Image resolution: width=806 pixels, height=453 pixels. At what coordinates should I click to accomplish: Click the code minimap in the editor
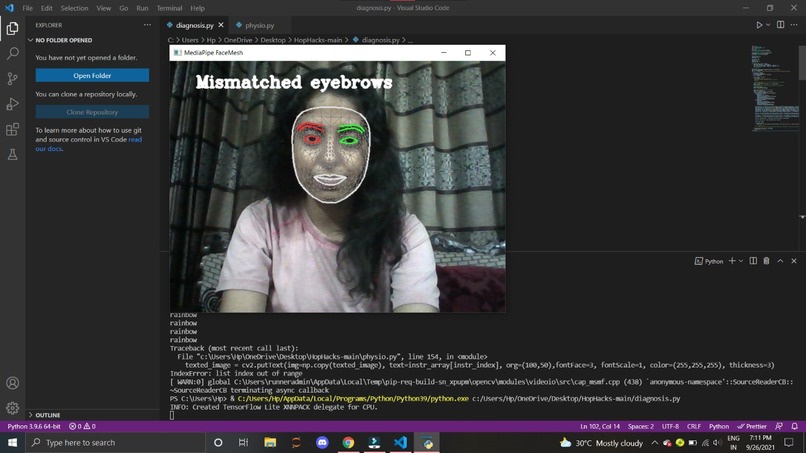[775, 88]
